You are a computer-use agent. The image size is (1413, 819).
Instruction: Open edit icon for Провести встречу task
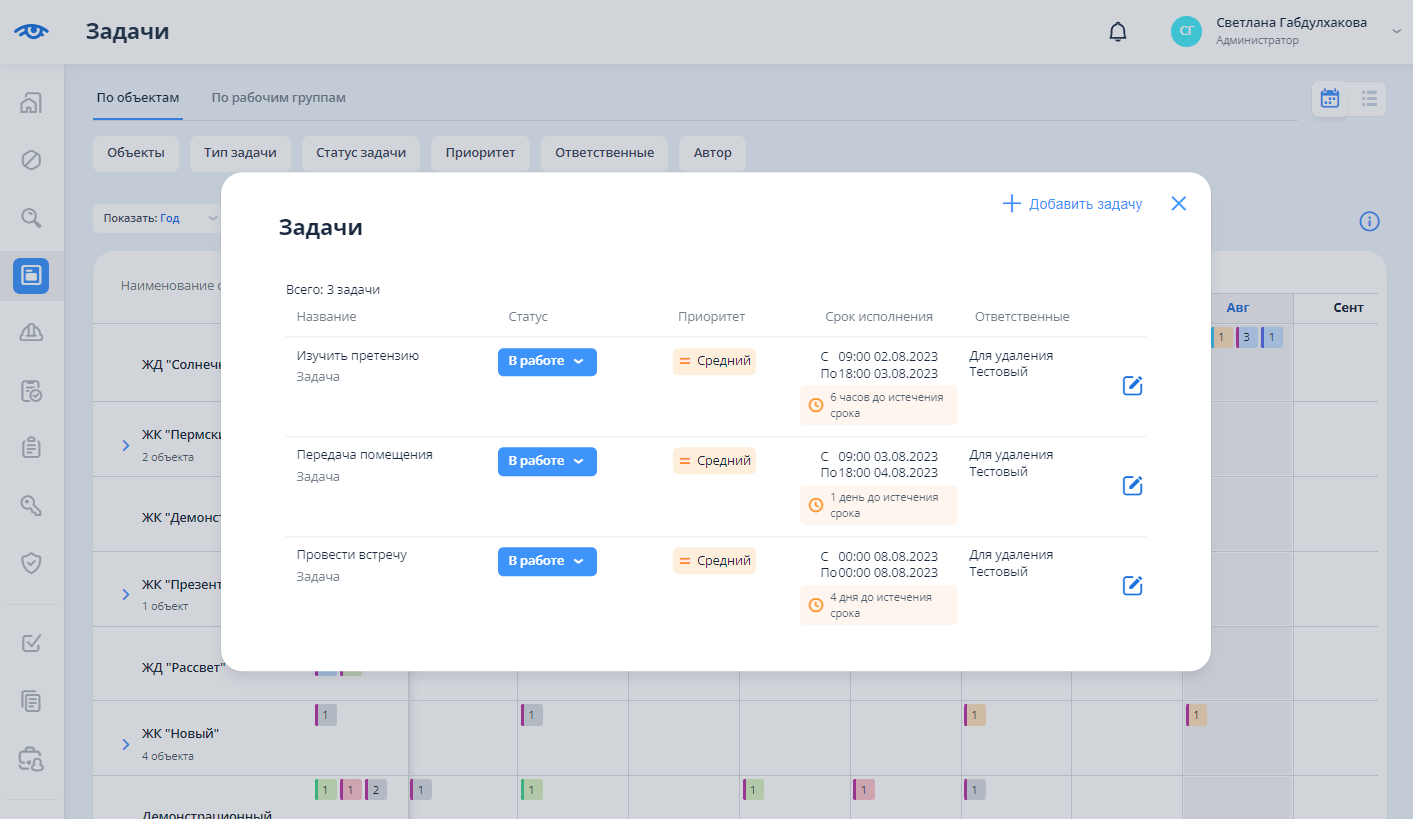pos(1132,586)
